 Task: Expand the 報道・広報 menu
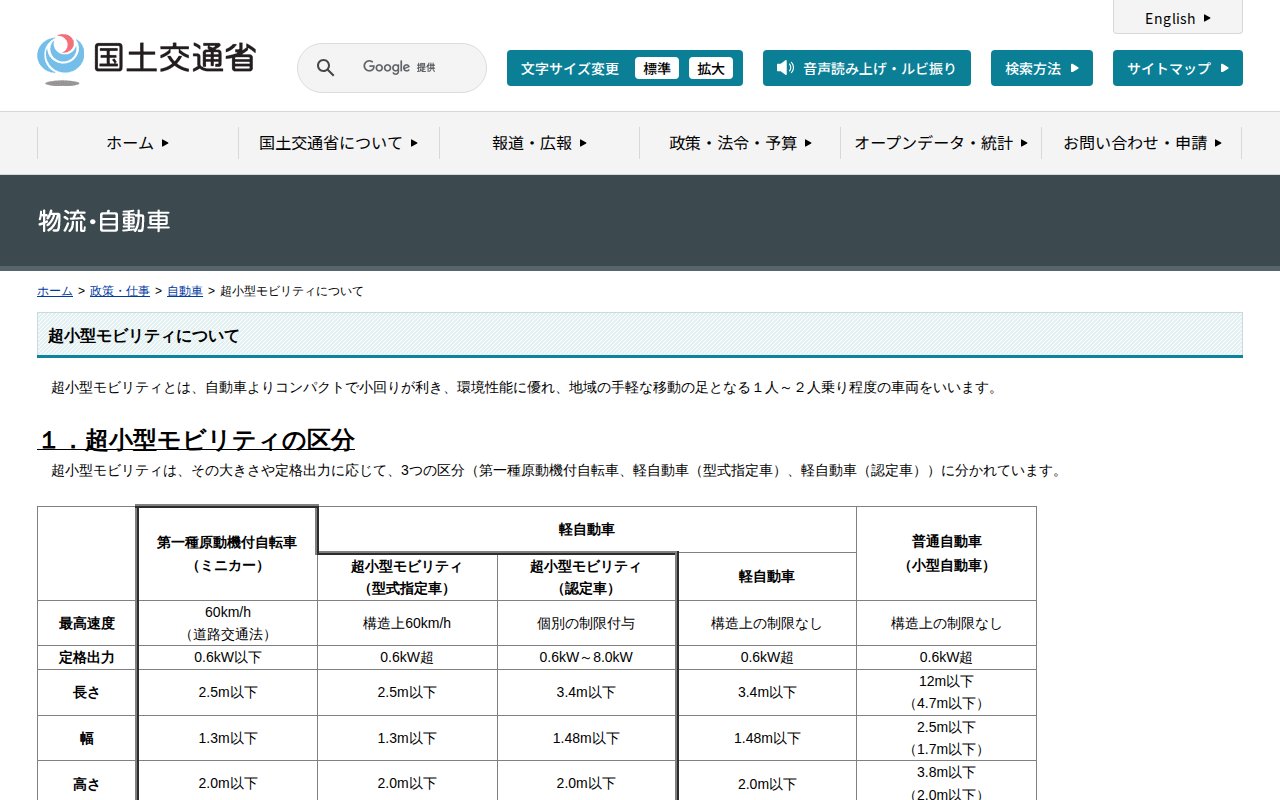point(539,143)
